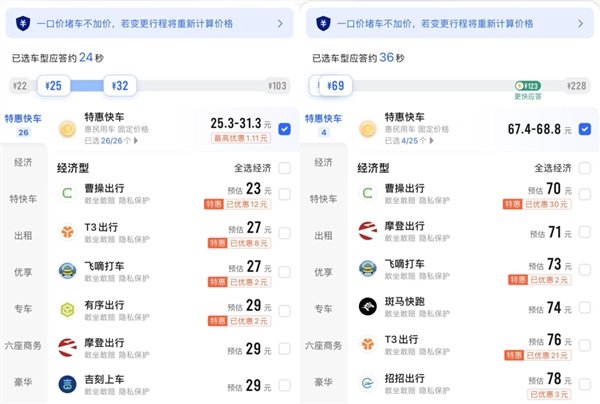Open 特惠快车 tab showing badge 4
The image size is (600, 404).
coord(323,125)
